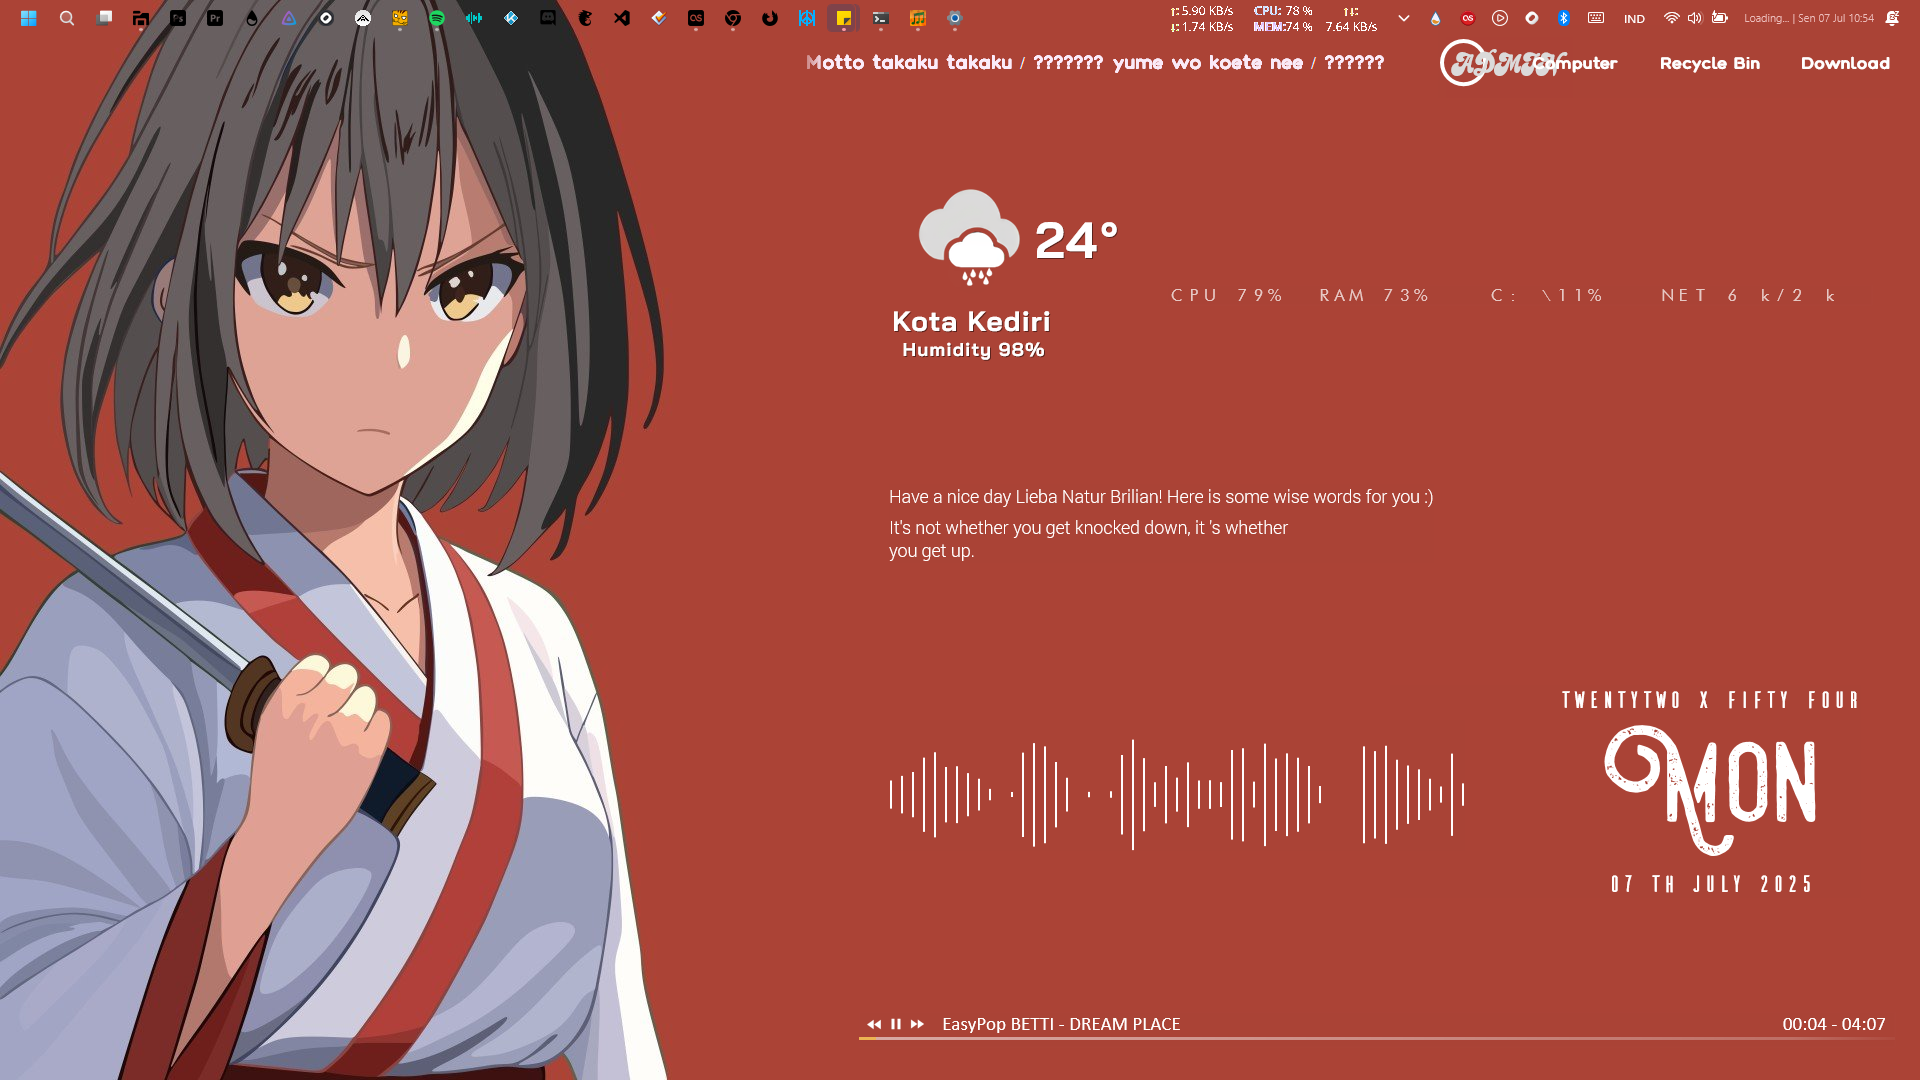Open the black flame browser icon
This screenshot has height=1080, width=1920.
click(770, 18)
